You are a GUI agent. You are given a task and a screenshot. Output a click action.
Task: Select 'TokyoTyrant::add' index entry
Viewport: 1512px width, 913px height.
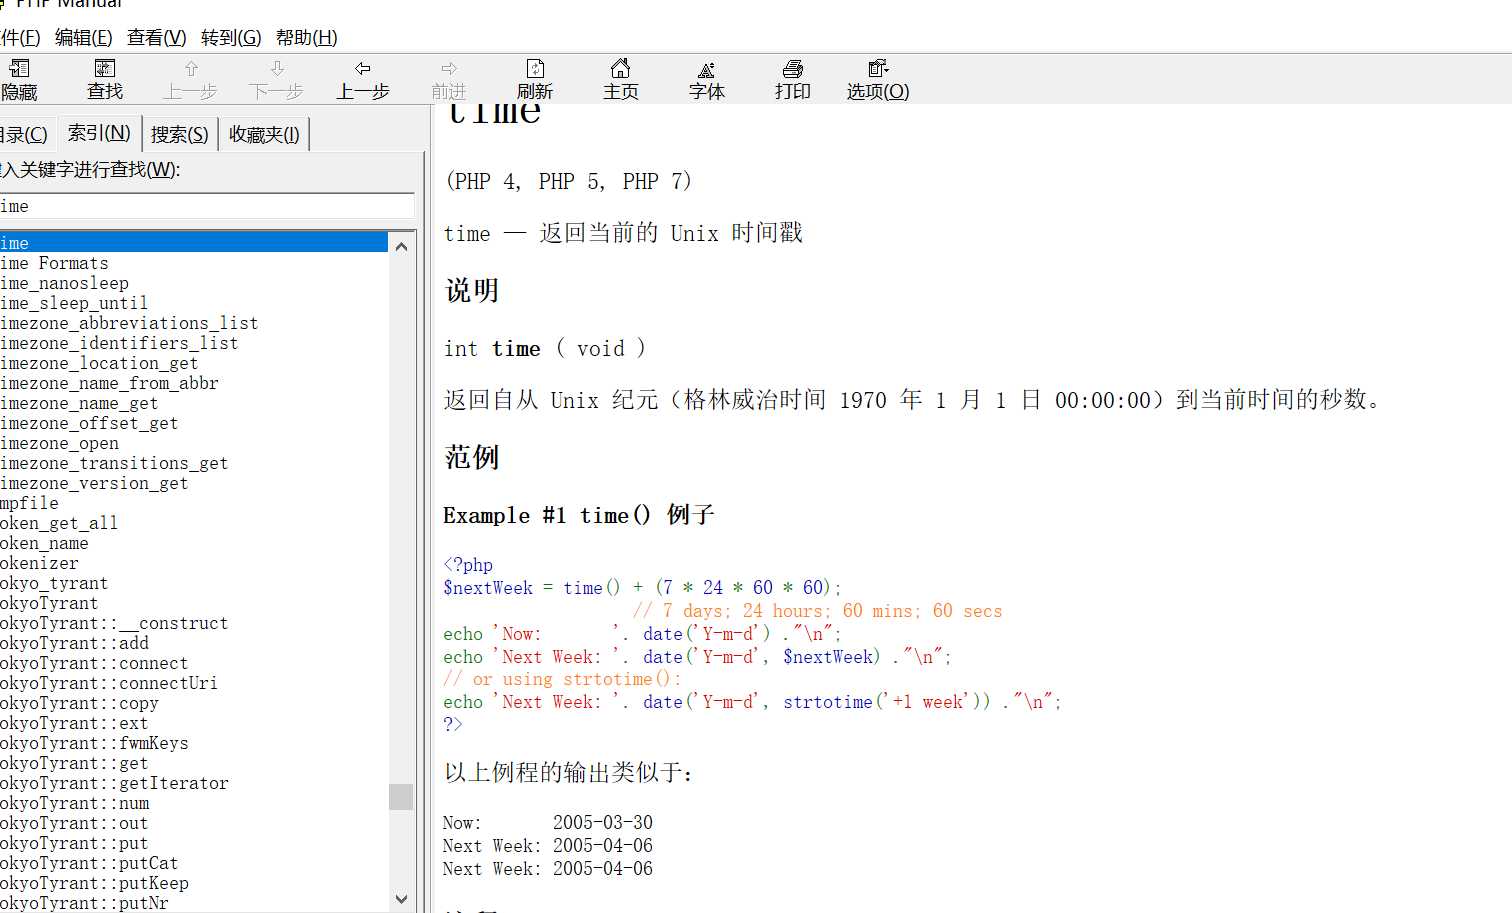[x=74, y=643]
